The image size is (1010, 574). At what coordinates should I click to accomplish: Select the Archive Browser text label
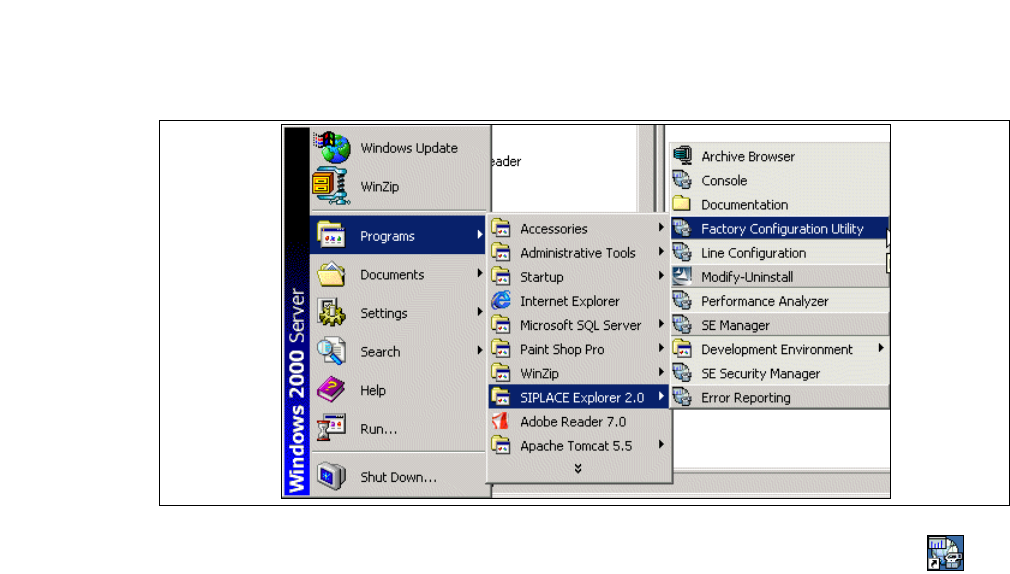[748, 157]
